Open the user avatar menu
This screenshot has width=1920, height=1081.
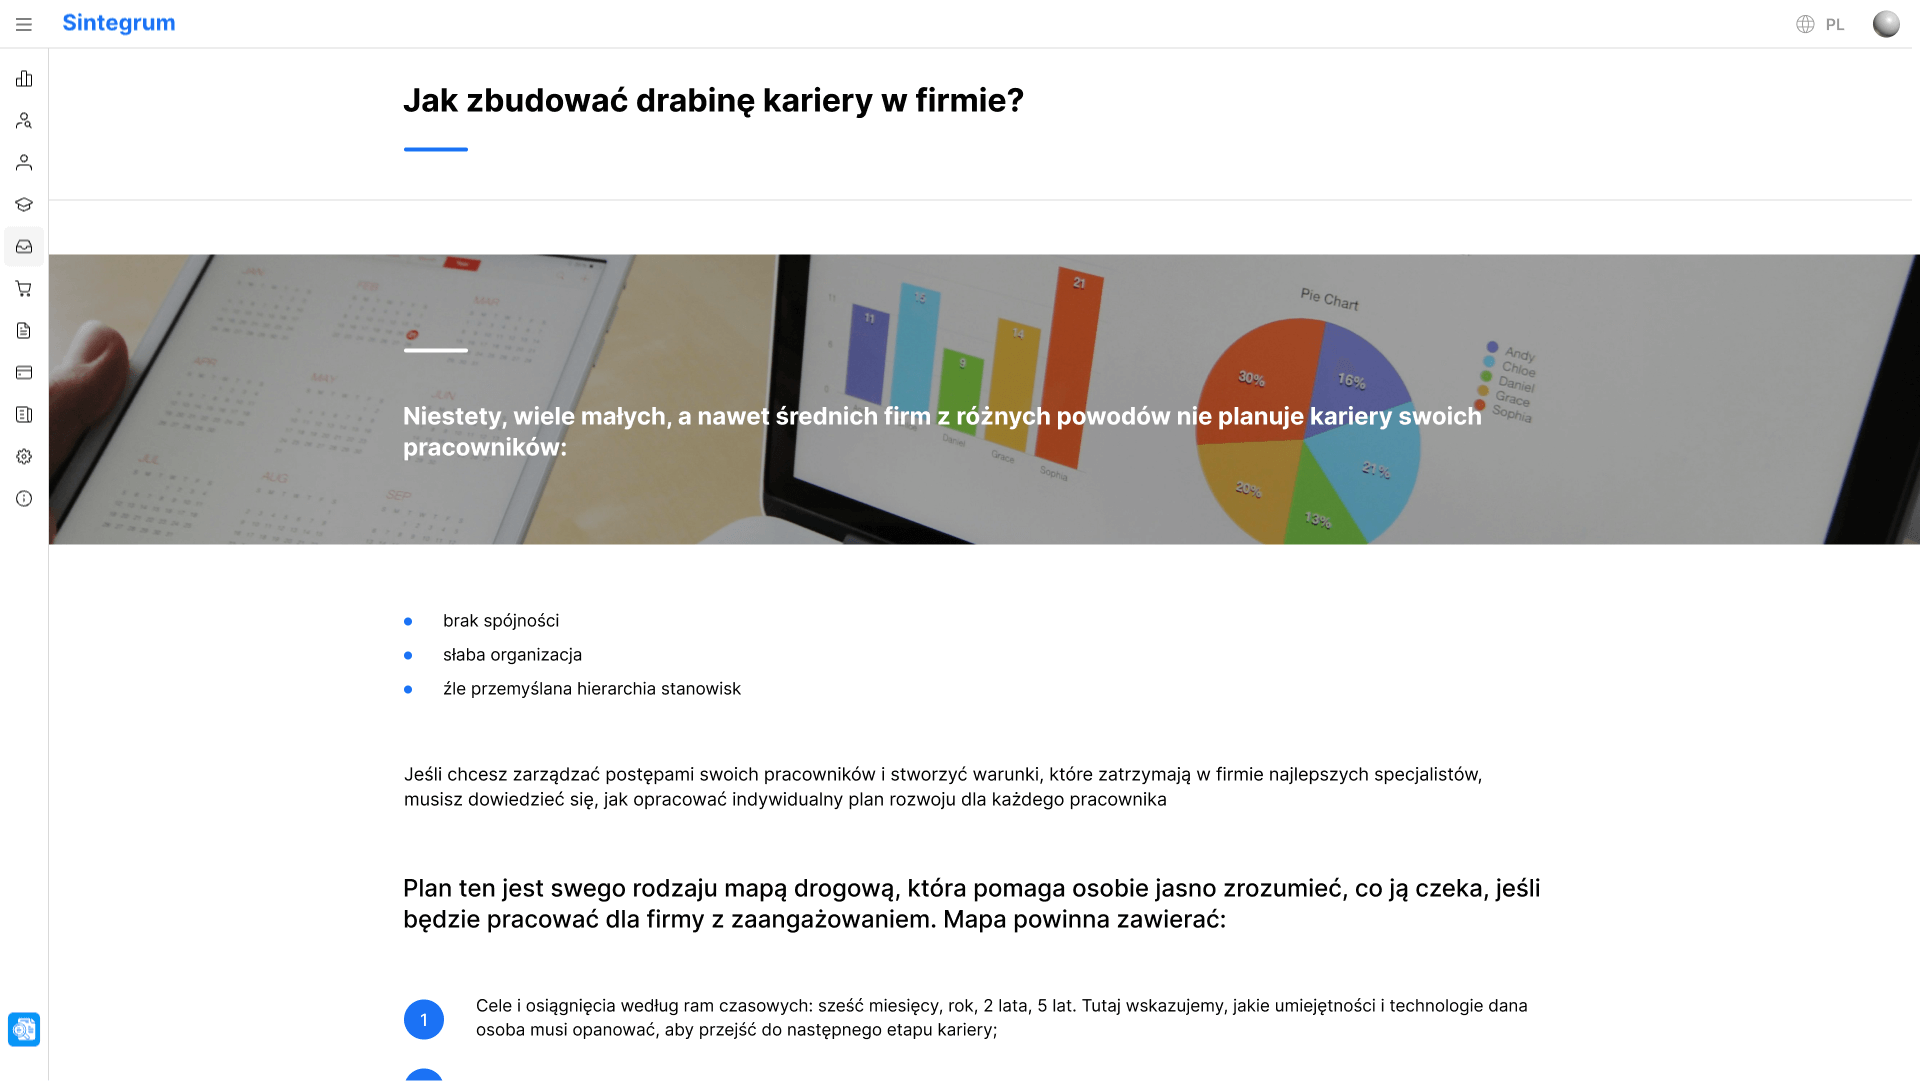[1886, 24]
